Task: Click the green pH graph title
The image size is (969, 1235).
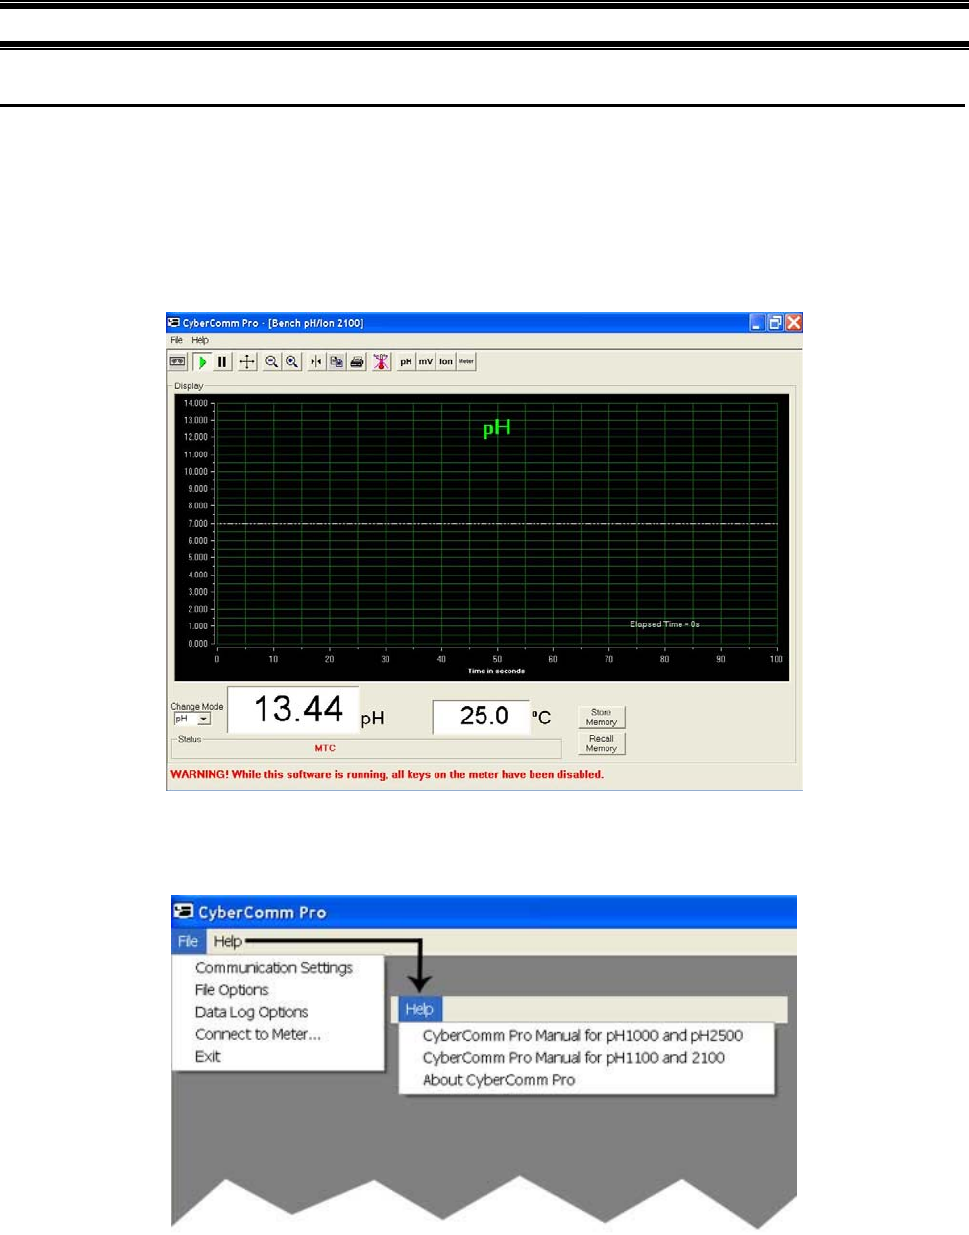Action: tap(497, 428)
